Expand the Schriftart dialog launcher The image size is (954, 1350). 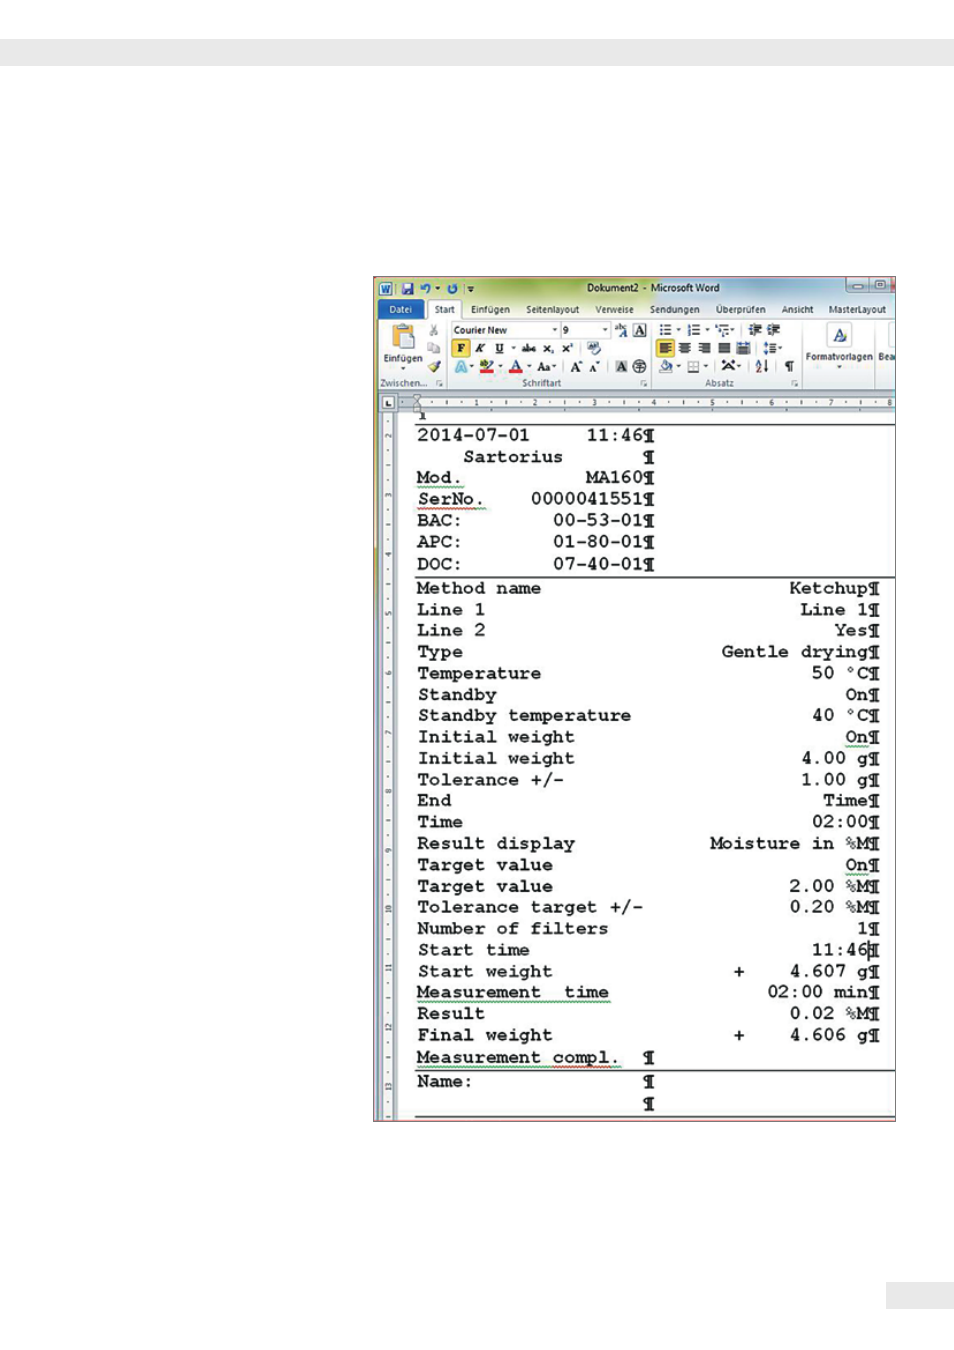click(x=644, y=383)
